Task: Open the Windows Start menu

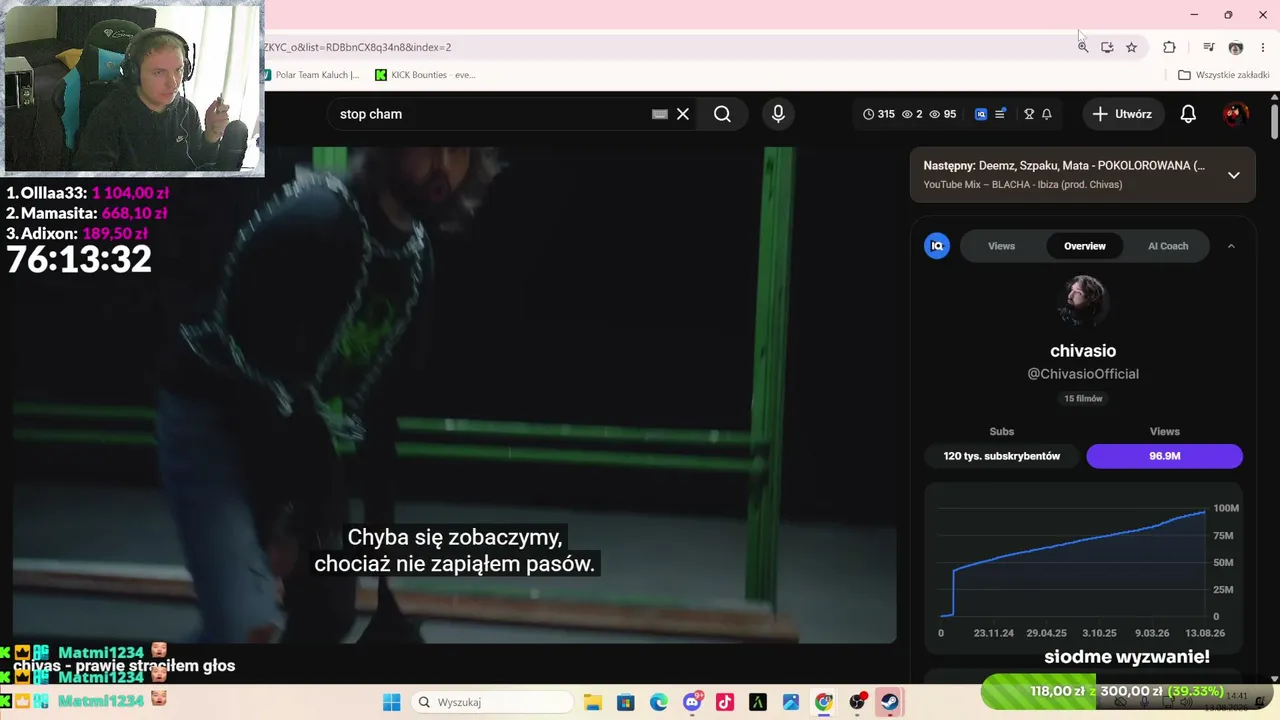Action: coord(391,702)
